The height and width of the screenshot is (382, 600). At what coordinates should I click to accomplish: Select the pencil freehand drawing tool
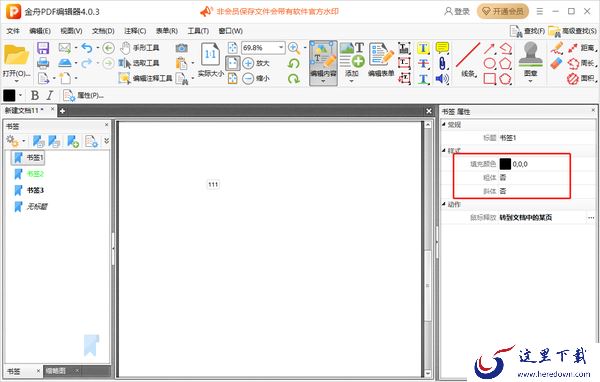(x=557, y=48)
